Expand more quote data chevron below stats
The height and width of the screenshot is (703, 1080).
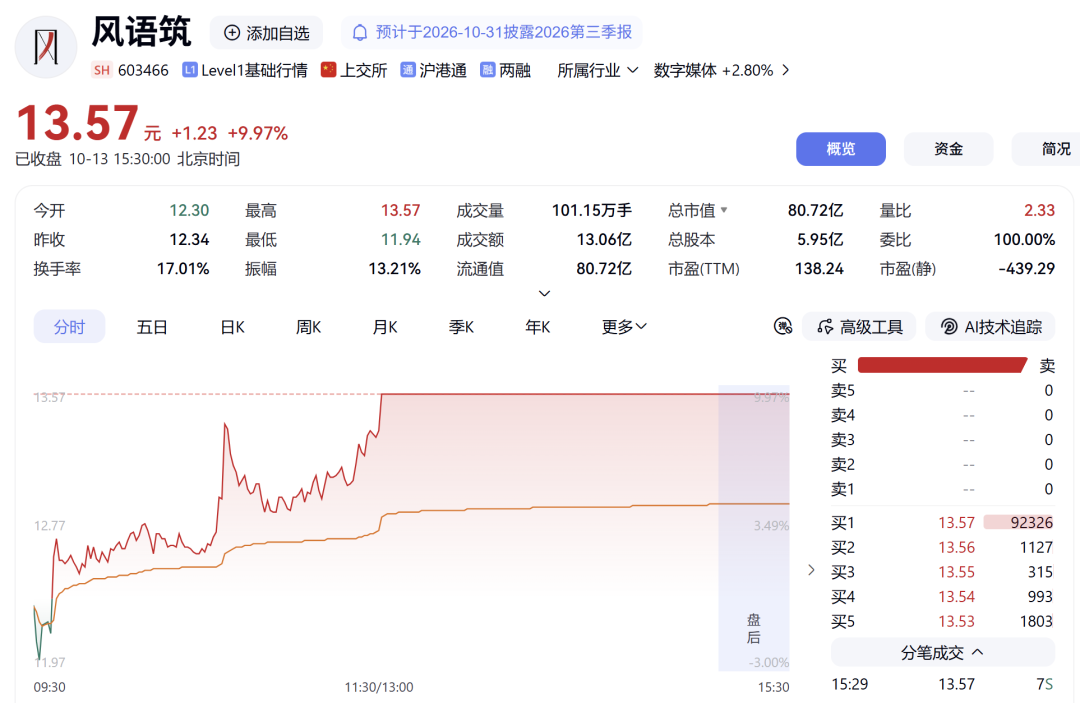pos(544,293)
